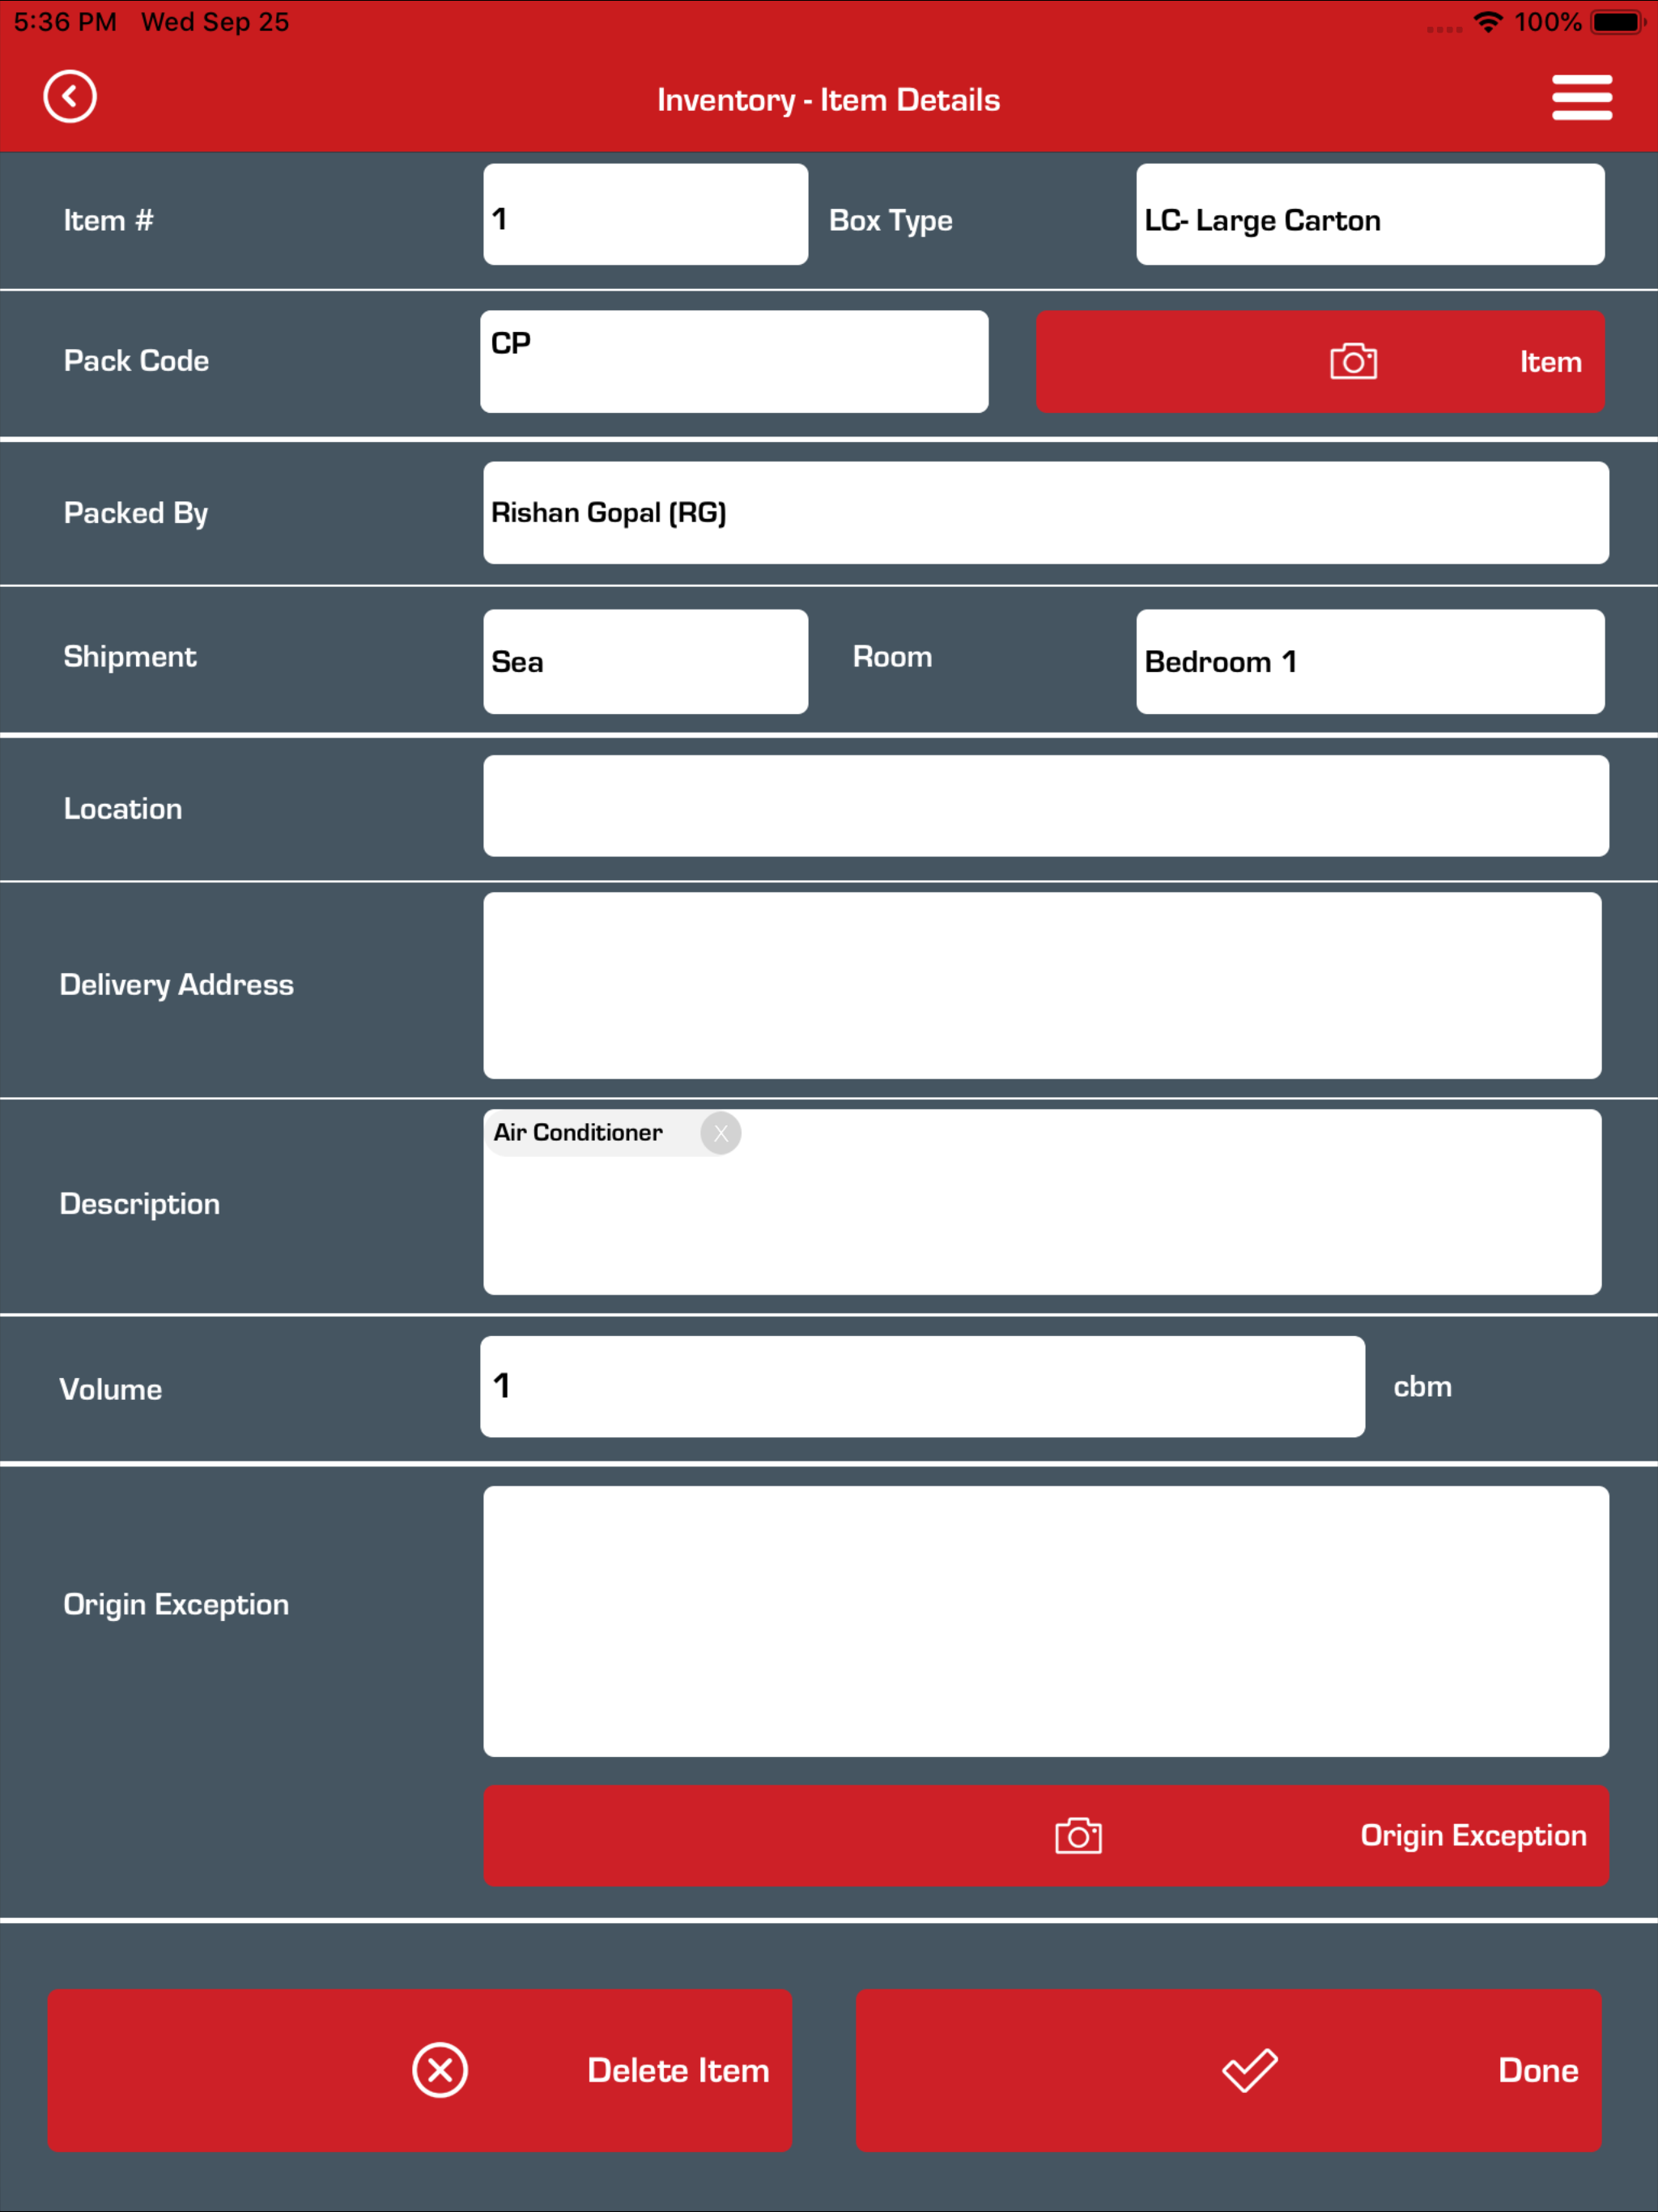Tap the camera icon on Origin Exception button
This screenshot has width=1658, height=2212.
coord(1078,1836)
